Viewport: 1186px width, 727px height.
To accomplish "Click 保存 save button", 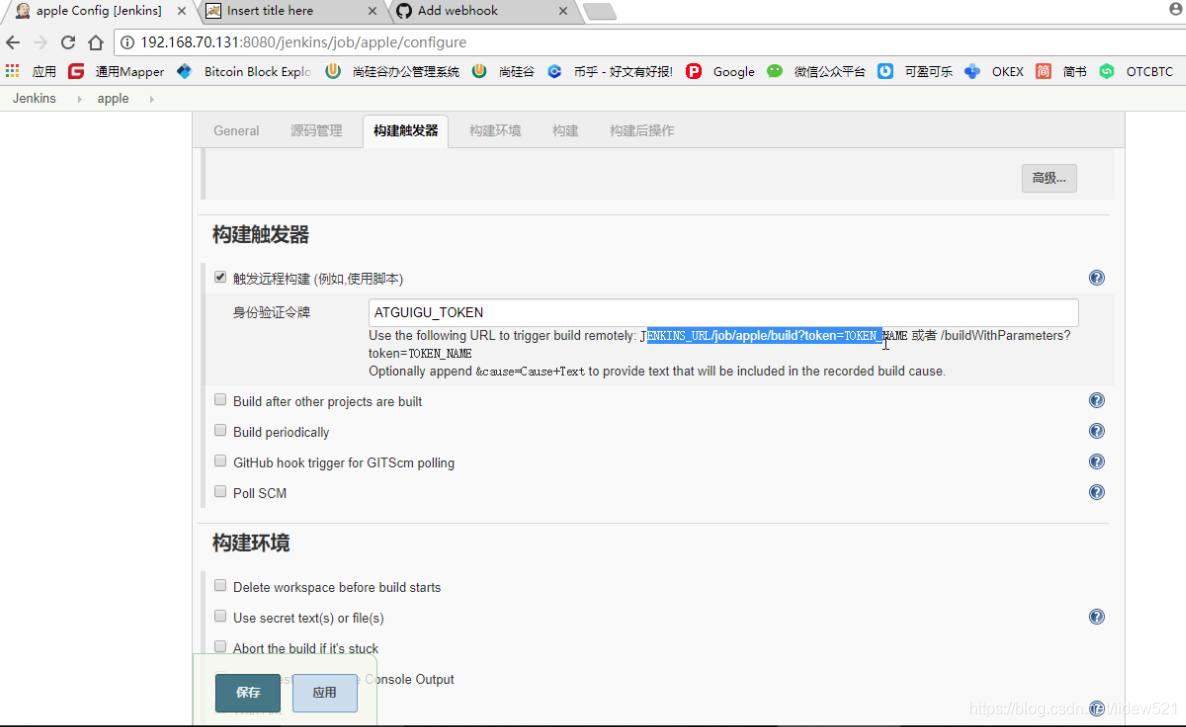I will click(x=248, y=692).
